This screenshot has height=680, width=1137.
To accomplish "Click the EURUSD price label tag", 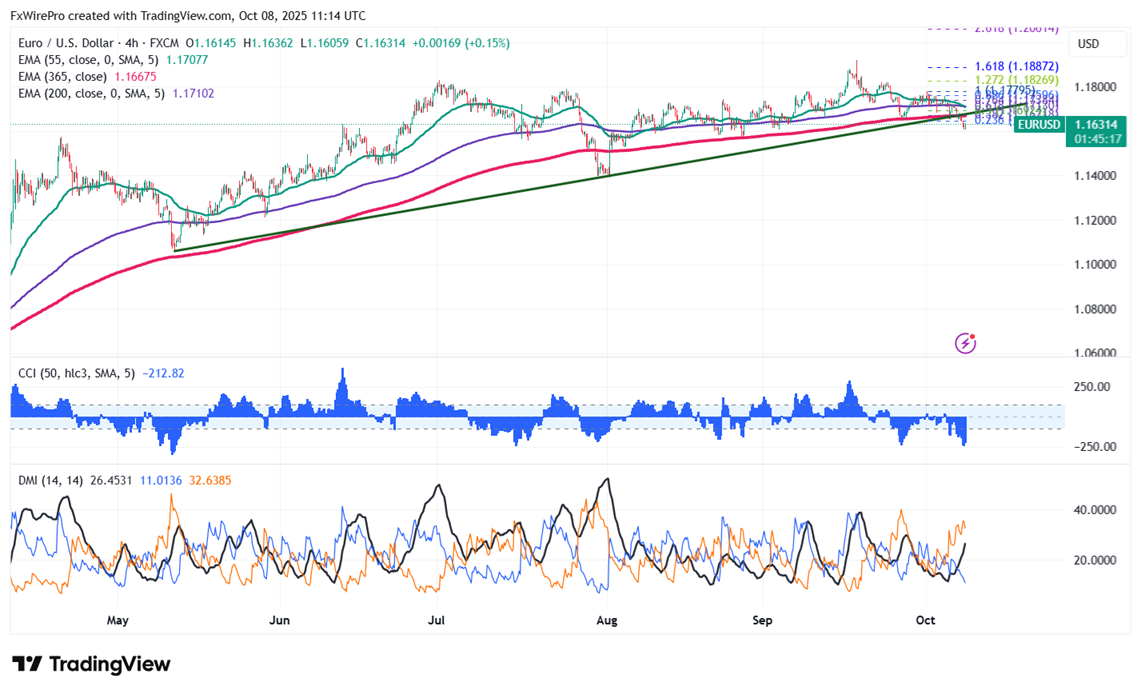I will tap(1039, 125).
